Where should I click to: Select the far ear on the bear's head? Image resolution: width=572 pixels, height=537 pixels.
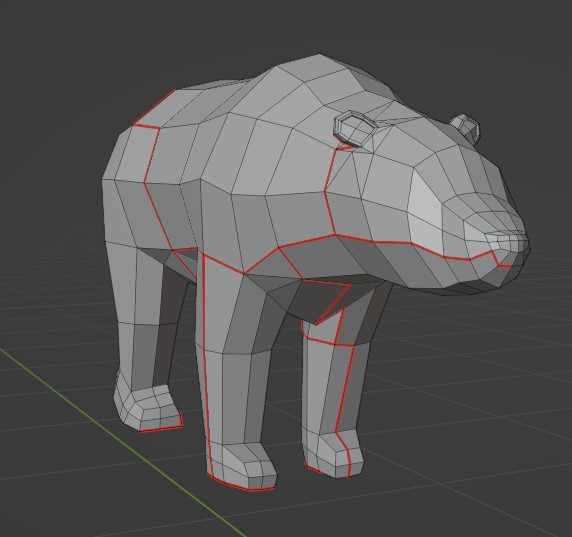coord(465,127)
